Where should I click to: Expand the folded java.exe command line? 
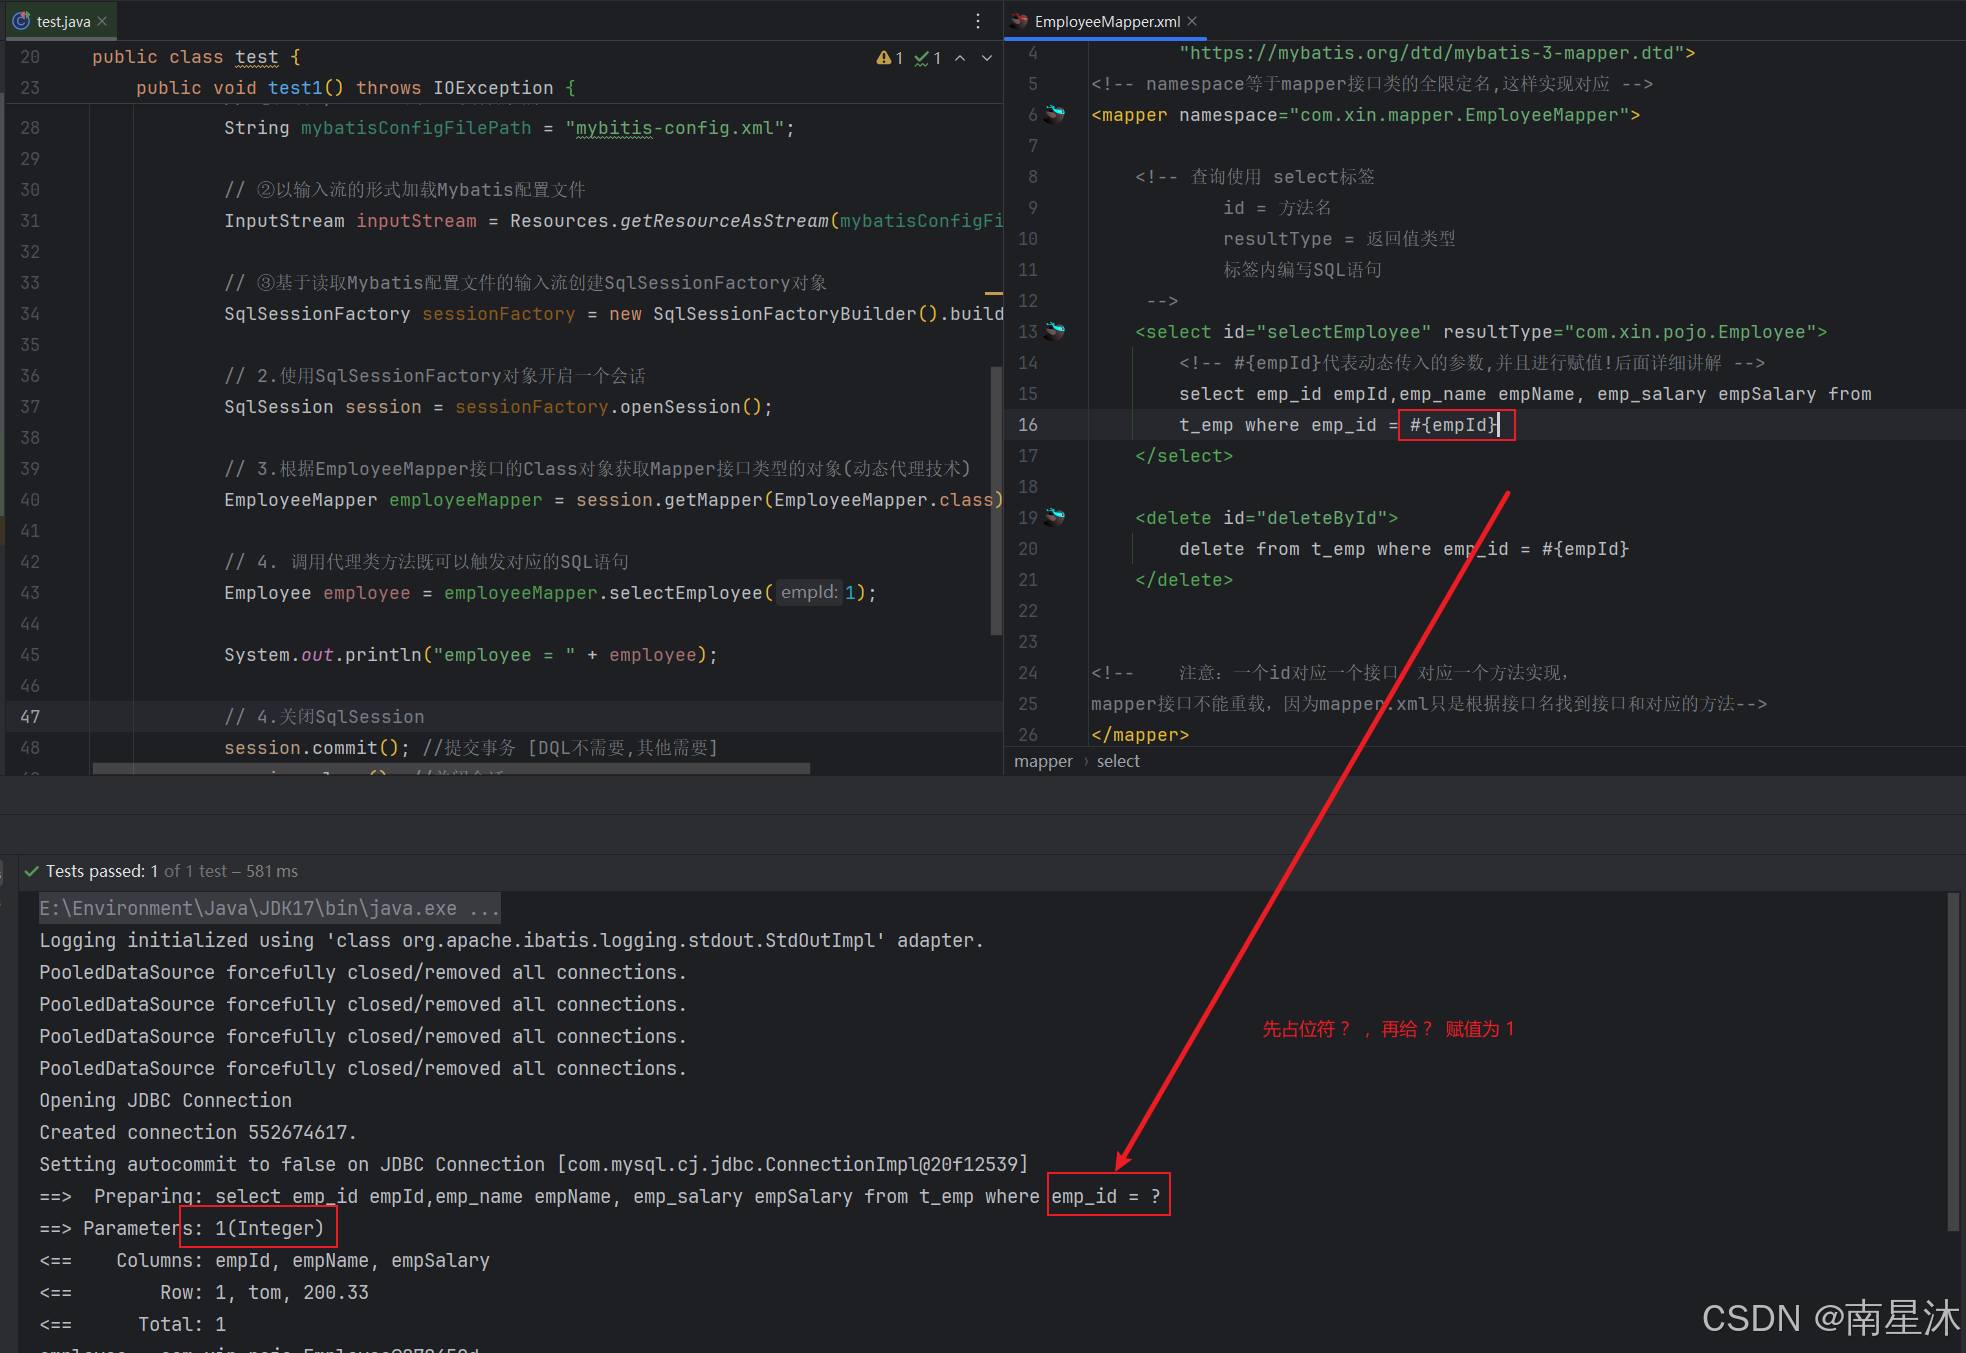[270, 908]
